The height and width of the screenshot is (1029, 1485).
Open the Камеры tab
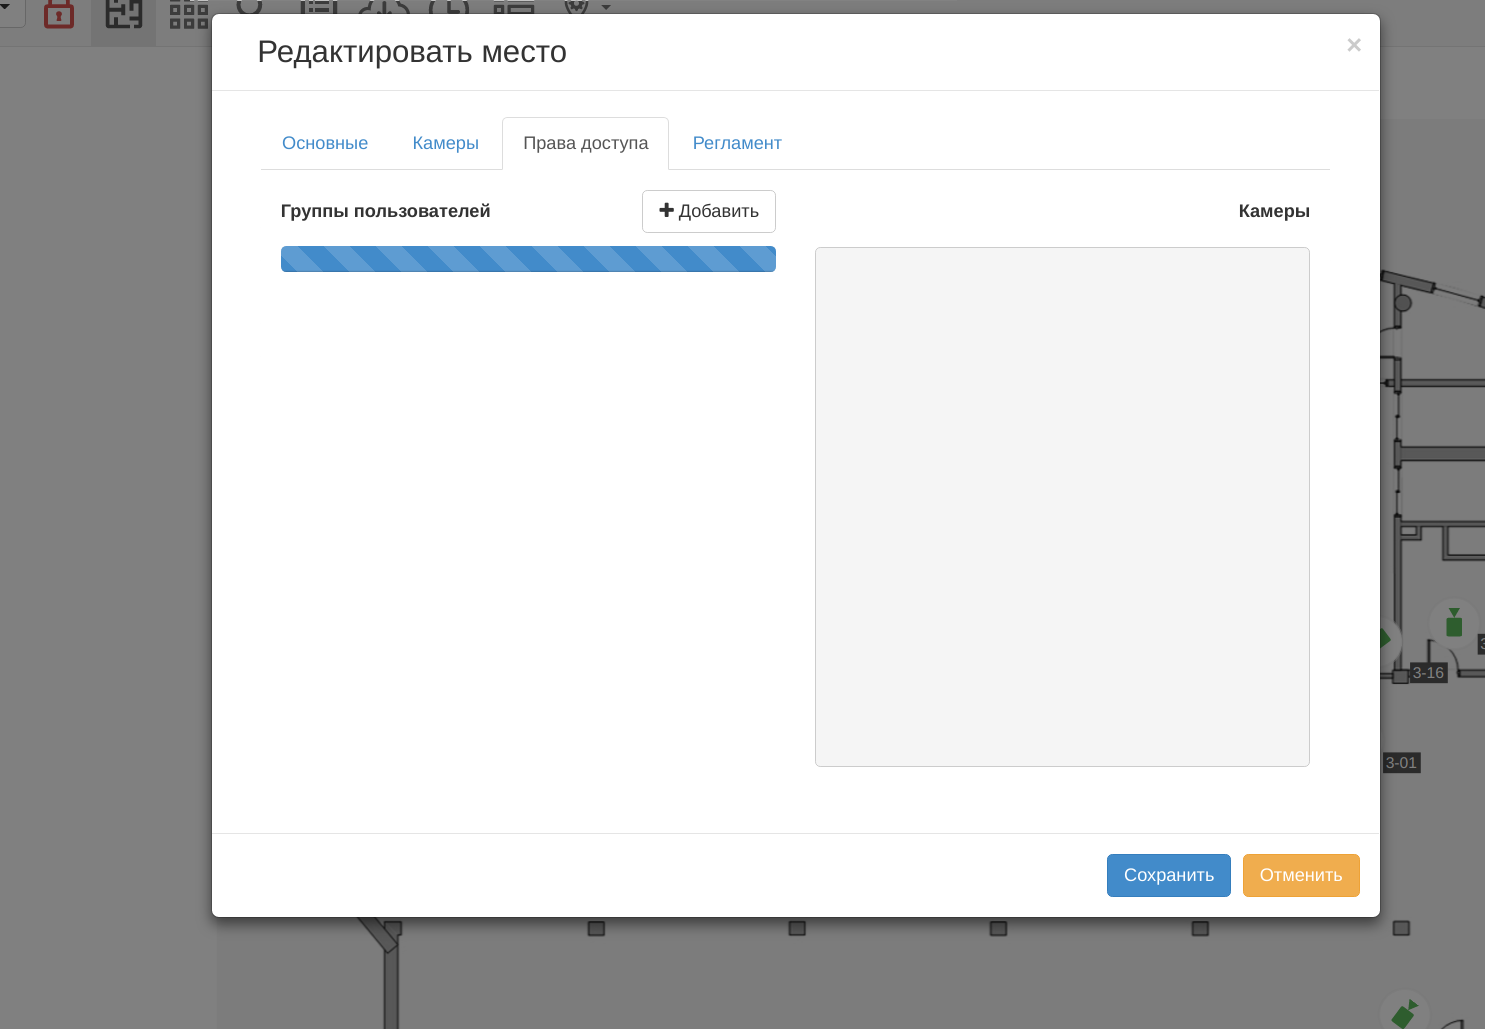[445, 143]
